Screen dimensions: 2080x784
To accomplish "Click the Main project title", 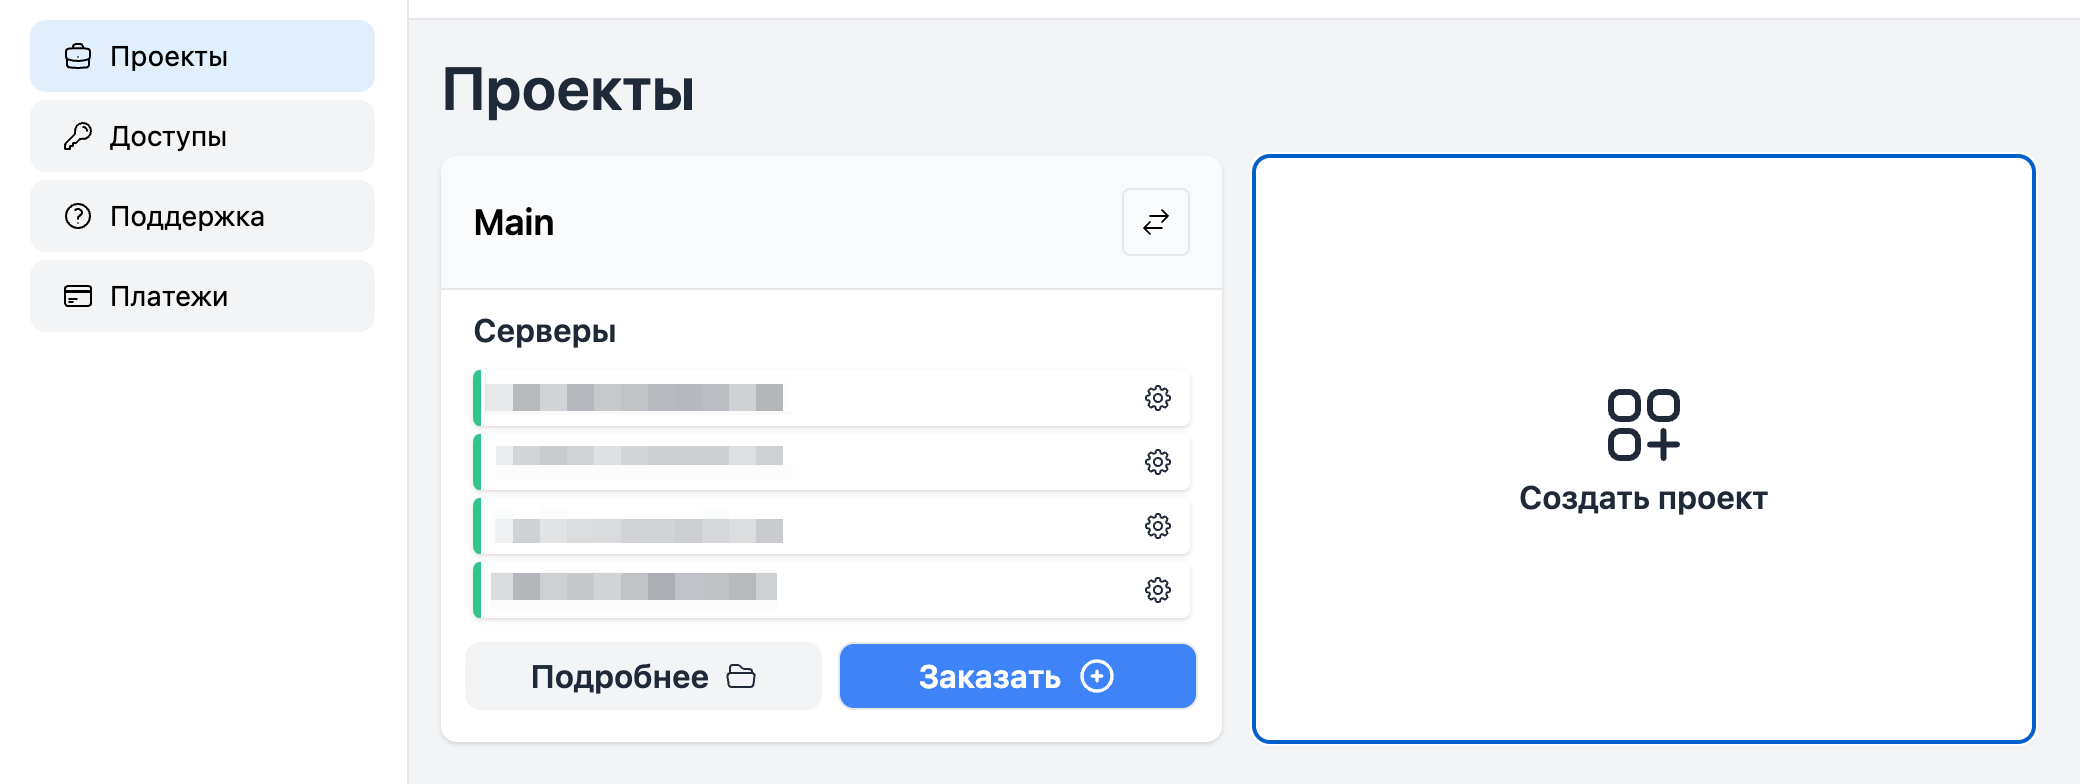I will (514, 222).
